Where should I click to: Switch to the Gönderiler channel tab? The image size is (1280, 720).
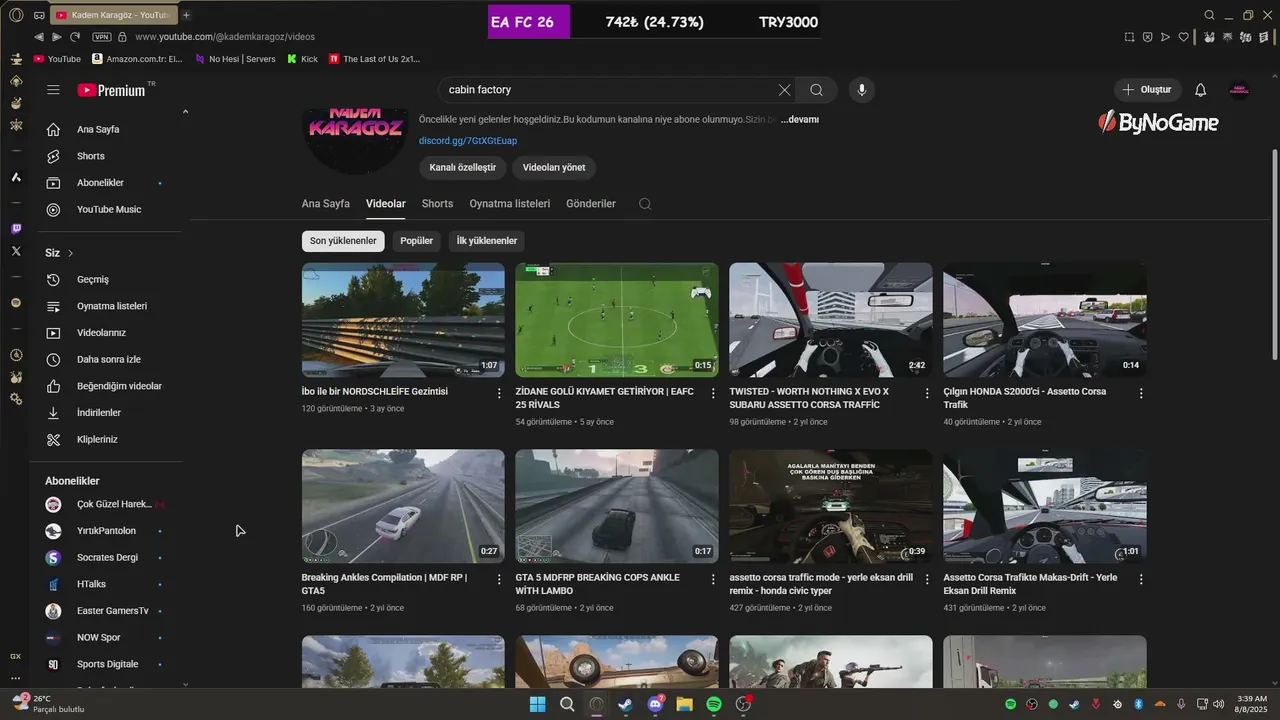pyautogui.click(x=591, y=204)
